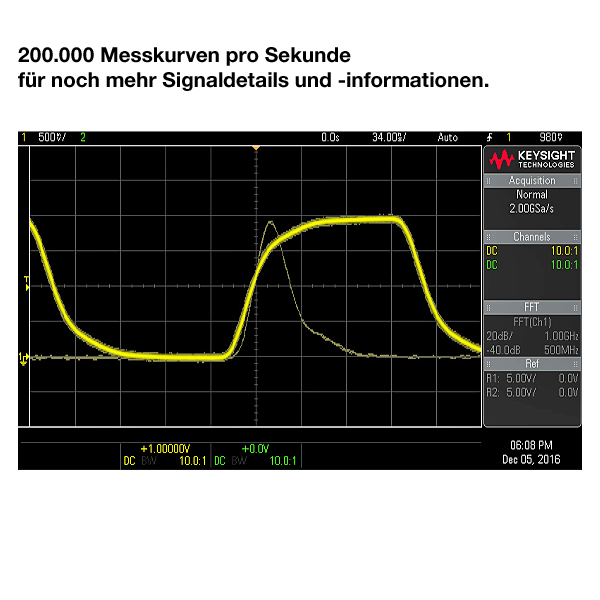Screen dimensions: 600x600
Task: Click the Keysight Technologies logo
Action: (x=532, y=159)
